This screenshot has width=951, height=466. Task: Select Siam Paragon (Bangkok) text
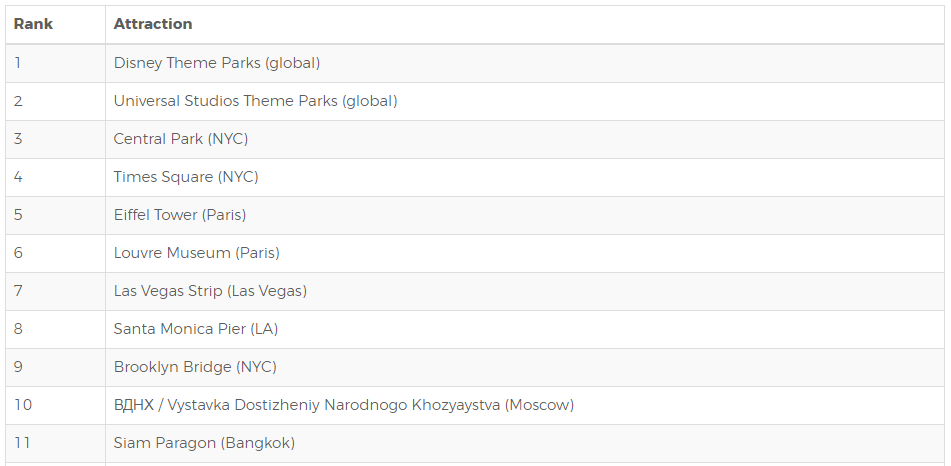(x=204, y=443)
